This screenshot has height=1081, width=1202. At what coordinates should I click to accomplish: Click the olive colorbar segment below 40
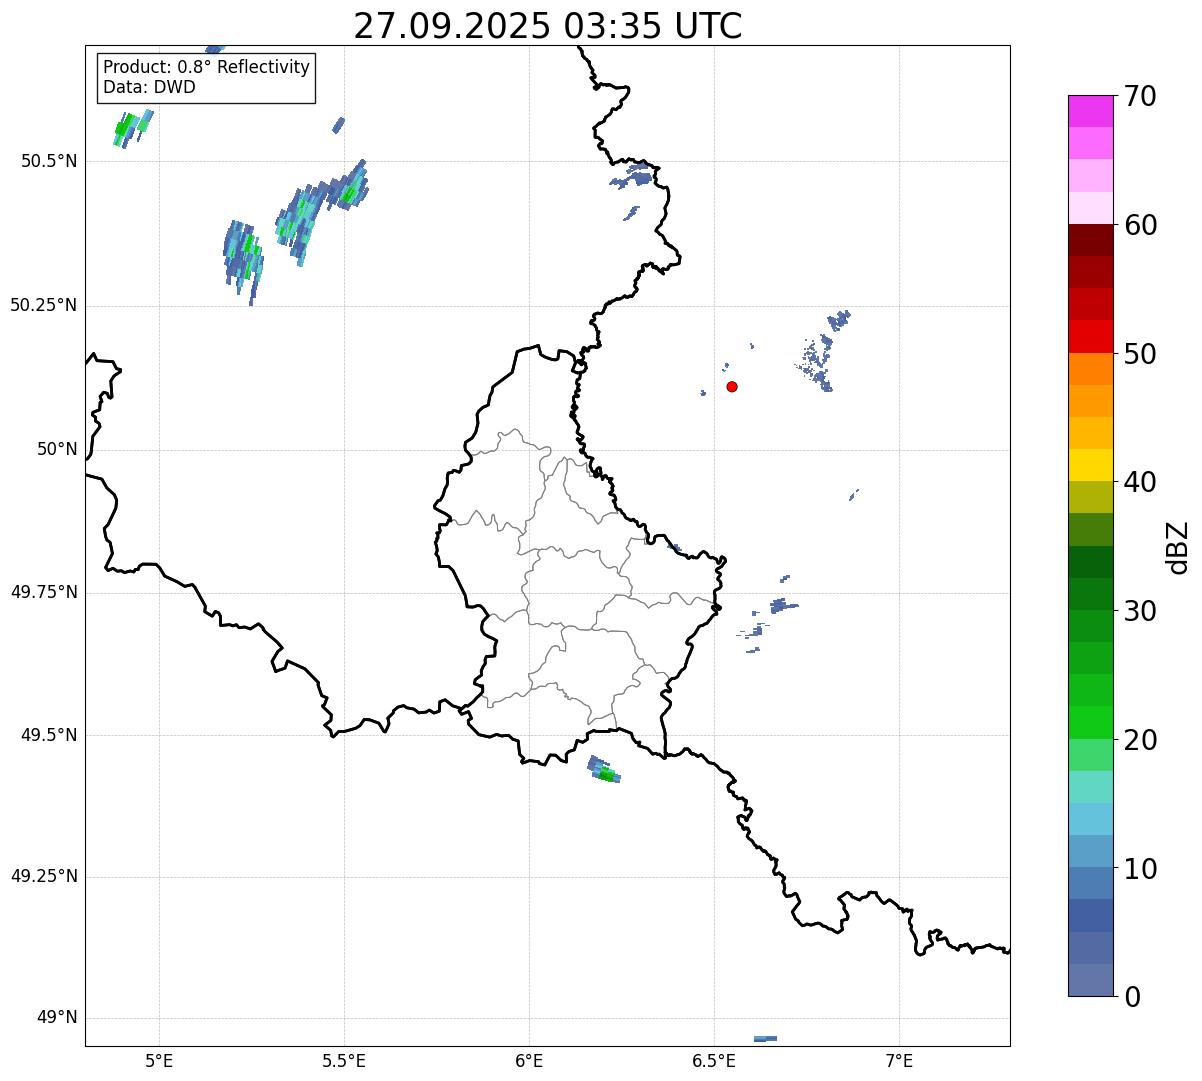1090,497
